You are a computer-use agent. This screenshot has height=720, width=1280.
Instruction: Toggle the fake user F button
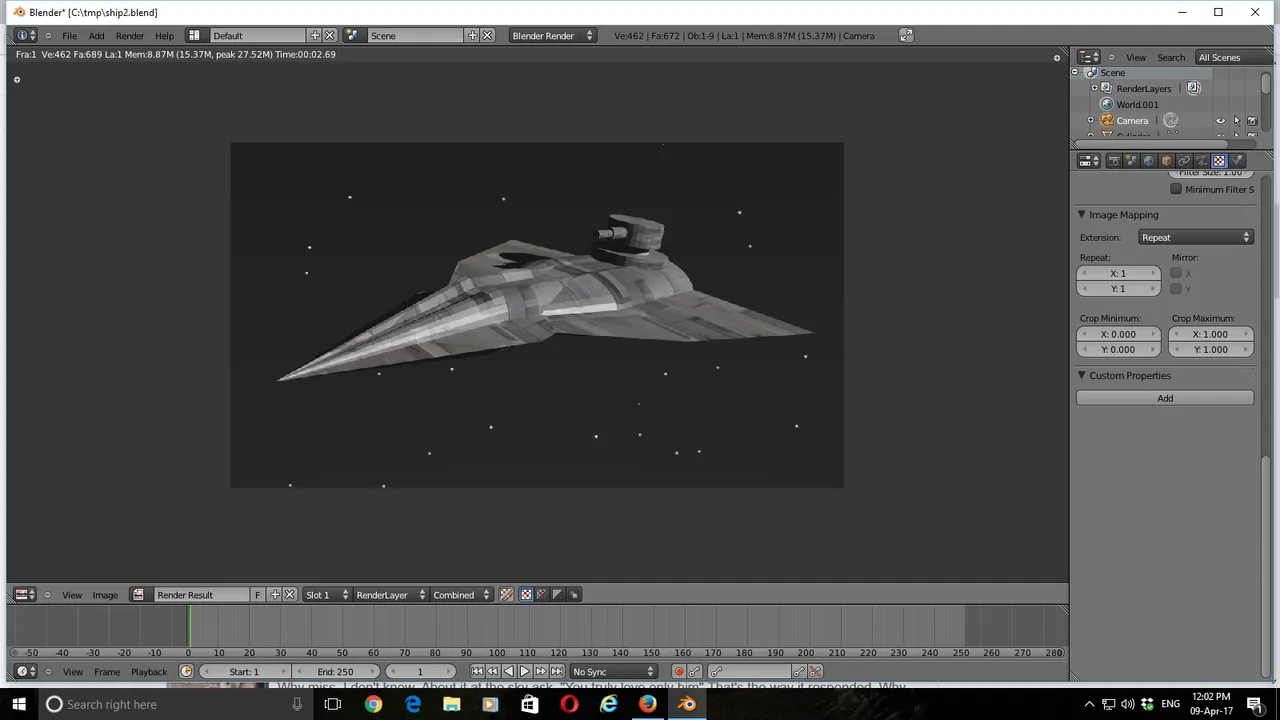point(257,595)
